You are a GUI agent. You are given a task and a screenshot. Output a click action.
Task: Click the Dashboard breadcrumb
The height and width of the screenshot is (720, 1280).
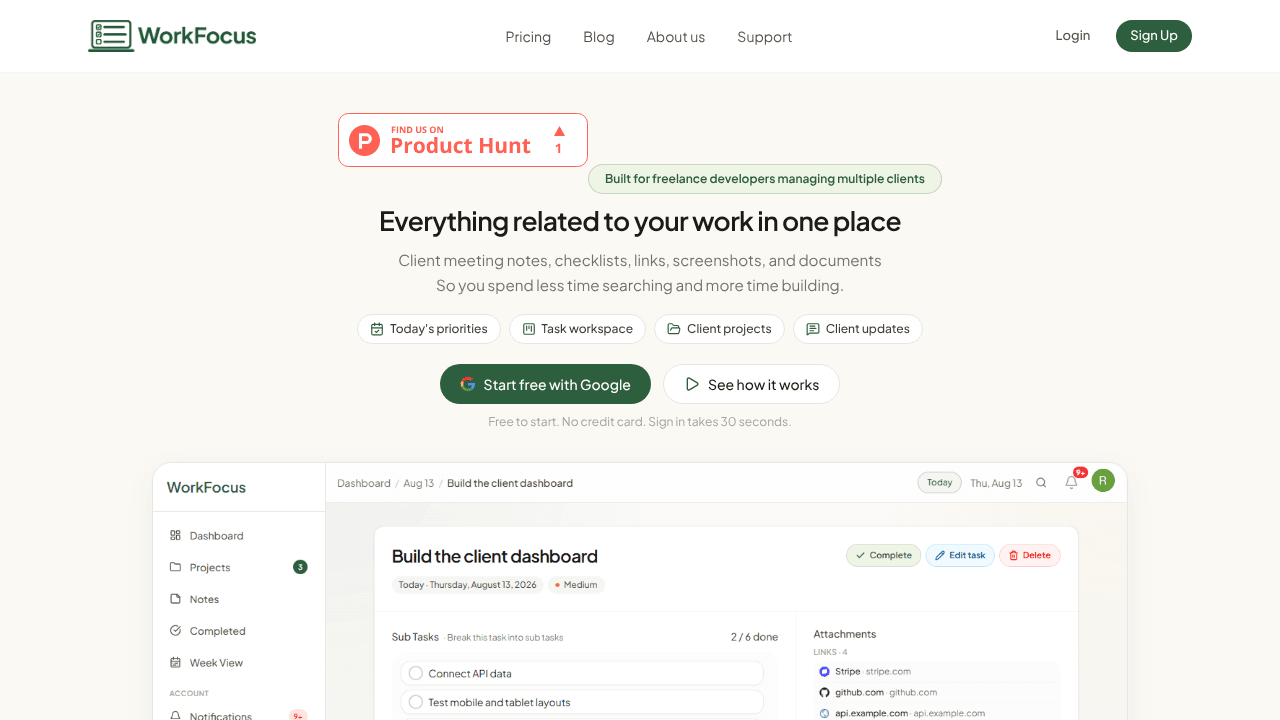point(364,483)
